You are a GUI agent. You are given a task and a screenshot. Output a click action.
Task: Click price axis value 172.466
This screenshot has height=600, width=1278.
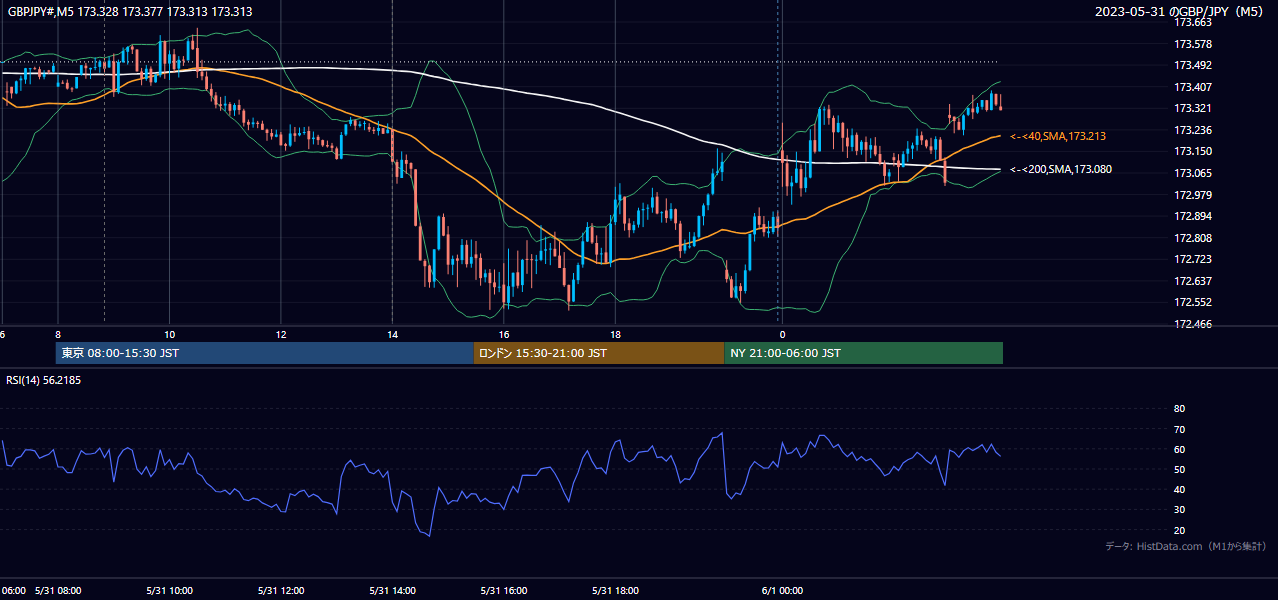1193,324
